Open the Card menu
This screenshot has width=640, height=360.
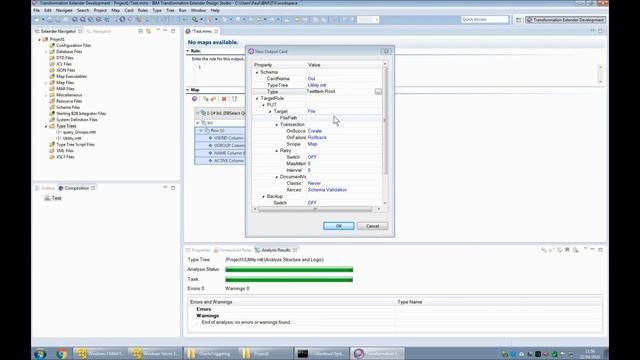(129, 10)
